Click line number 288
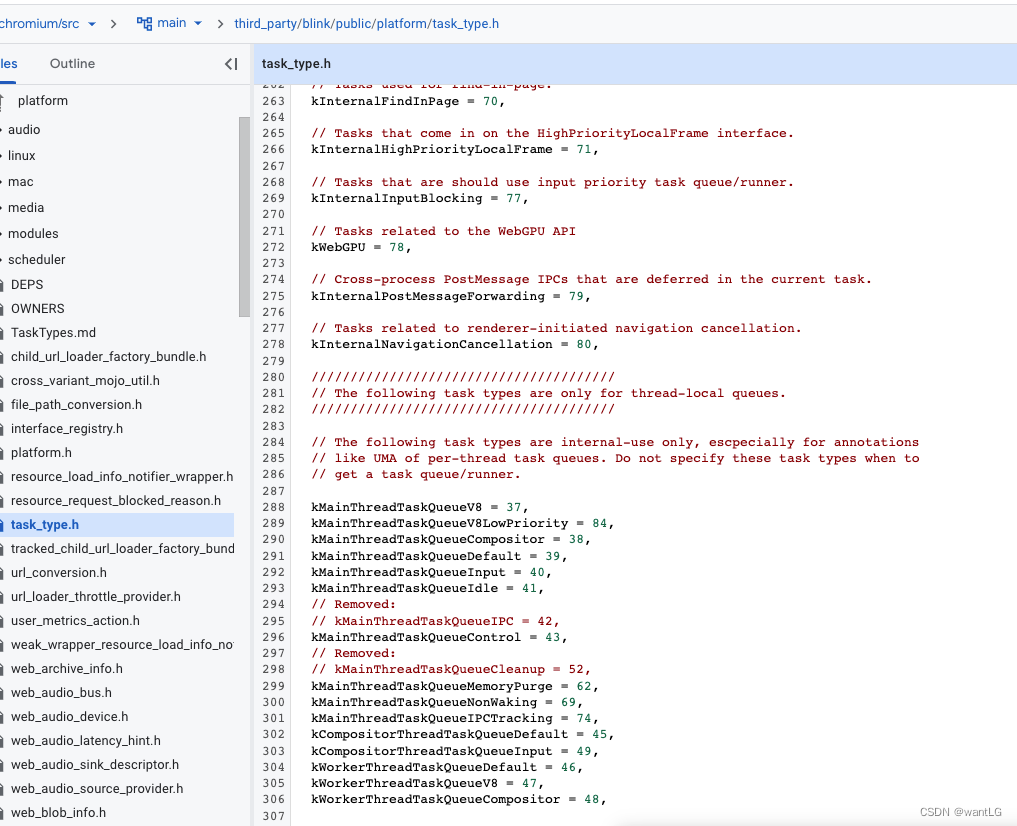Screen dimensions: 1017x826 tap(273, 507)
